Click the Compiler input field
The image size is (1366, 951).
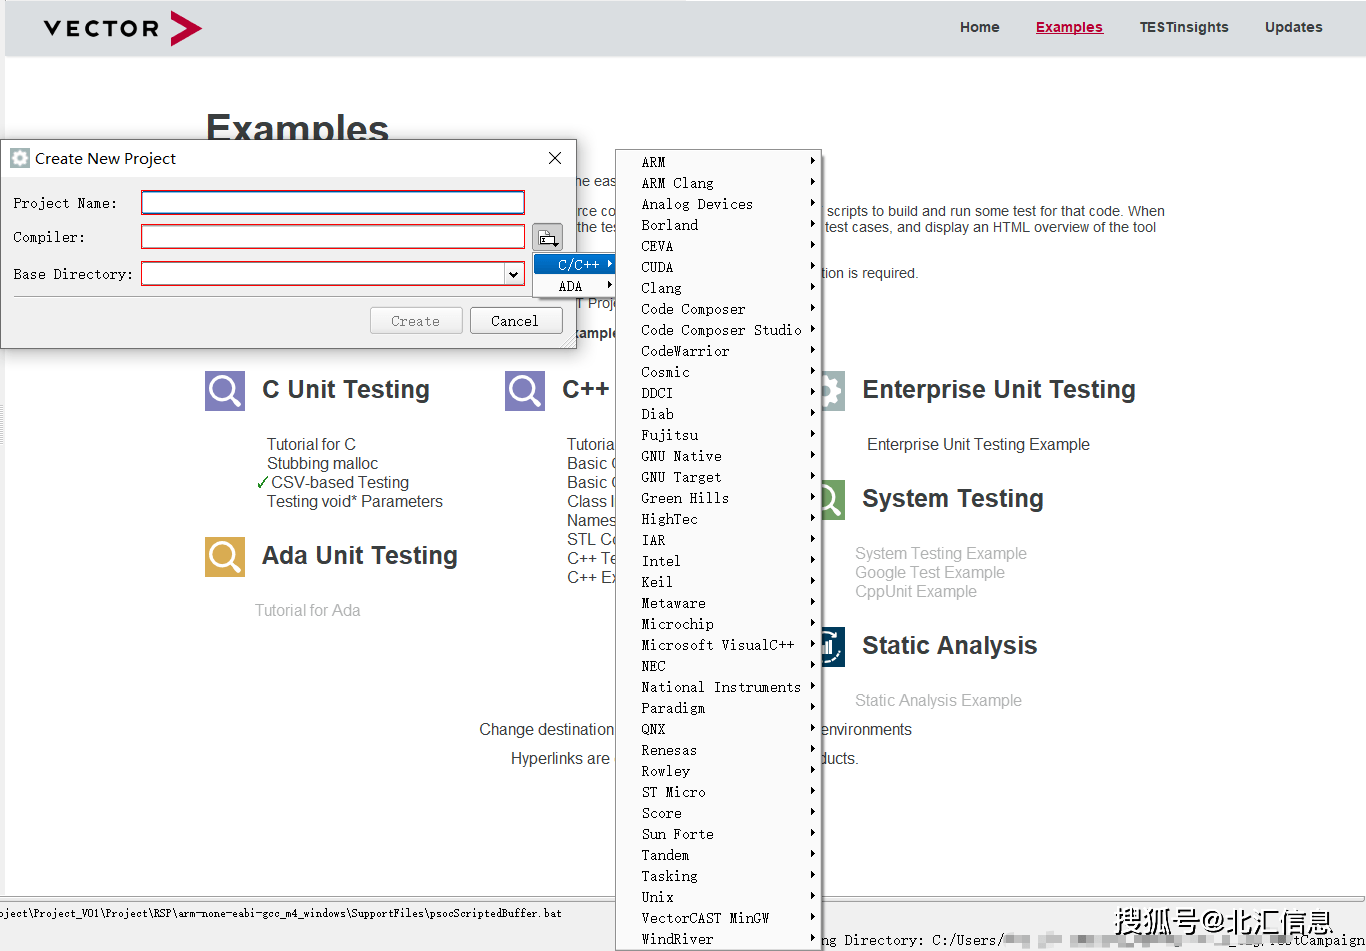coord(332,237)
